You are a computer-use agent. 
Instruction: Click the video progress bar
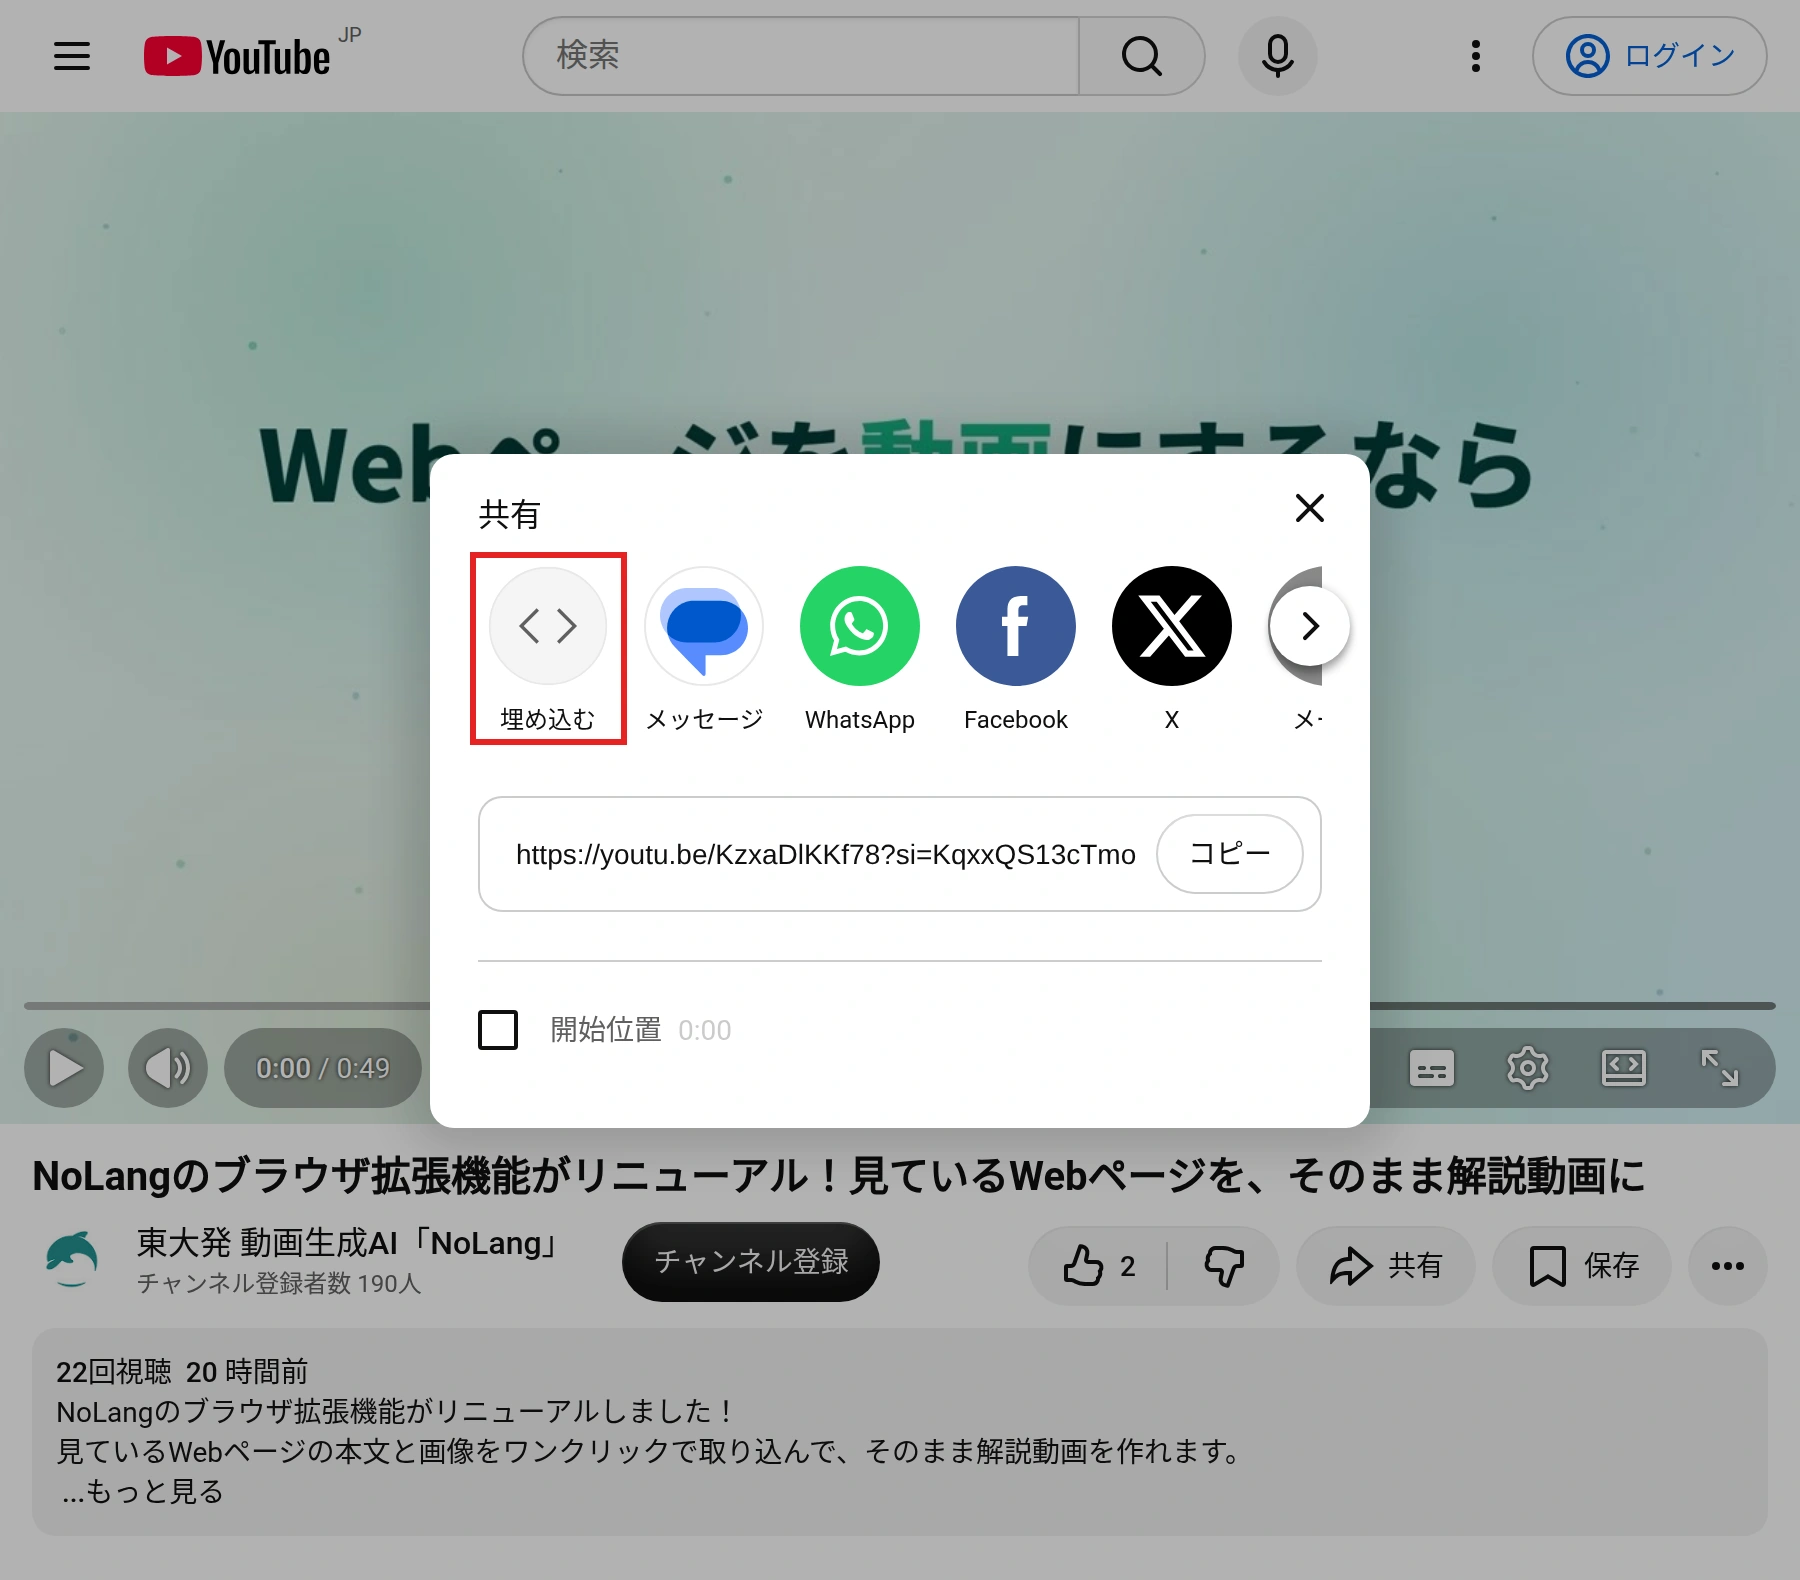(227, 1006)
